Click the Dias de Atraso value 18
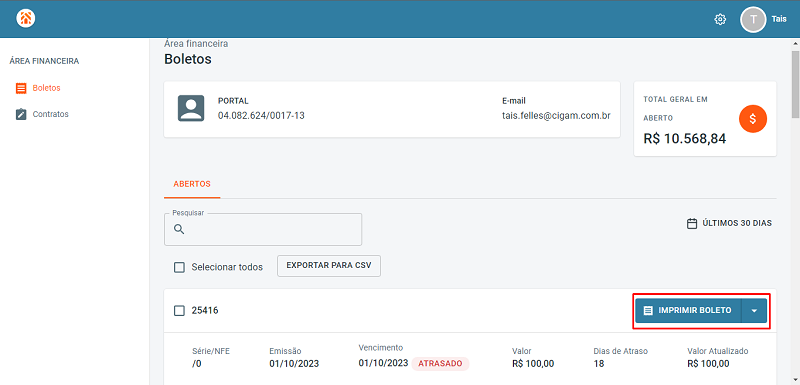This screenshot has width=800, height=385. point(599,364)
